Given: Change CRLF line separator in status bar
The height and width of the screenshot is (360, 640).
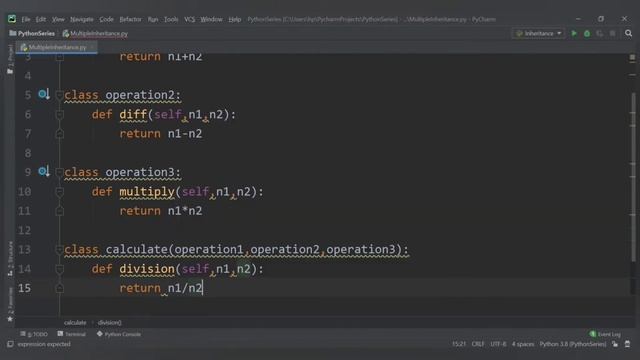Looking at the screenshot, I should point(478,344).
